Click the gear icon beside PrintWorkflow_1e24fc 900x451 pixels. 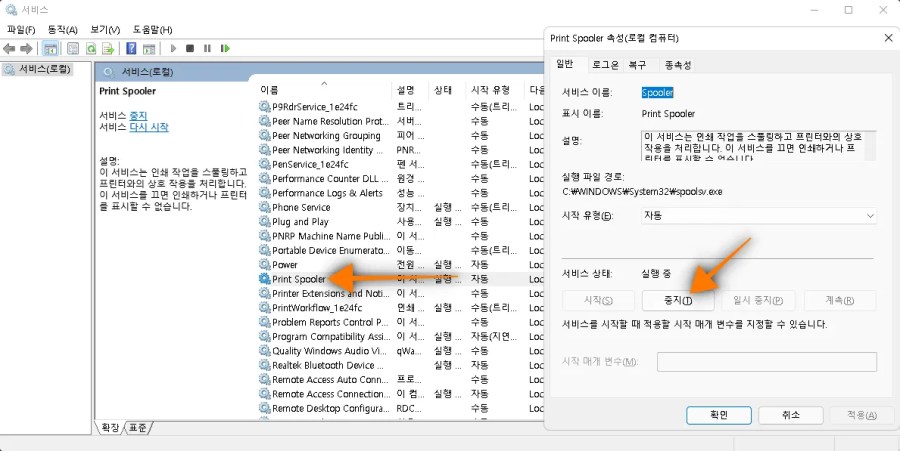point(264,308)
